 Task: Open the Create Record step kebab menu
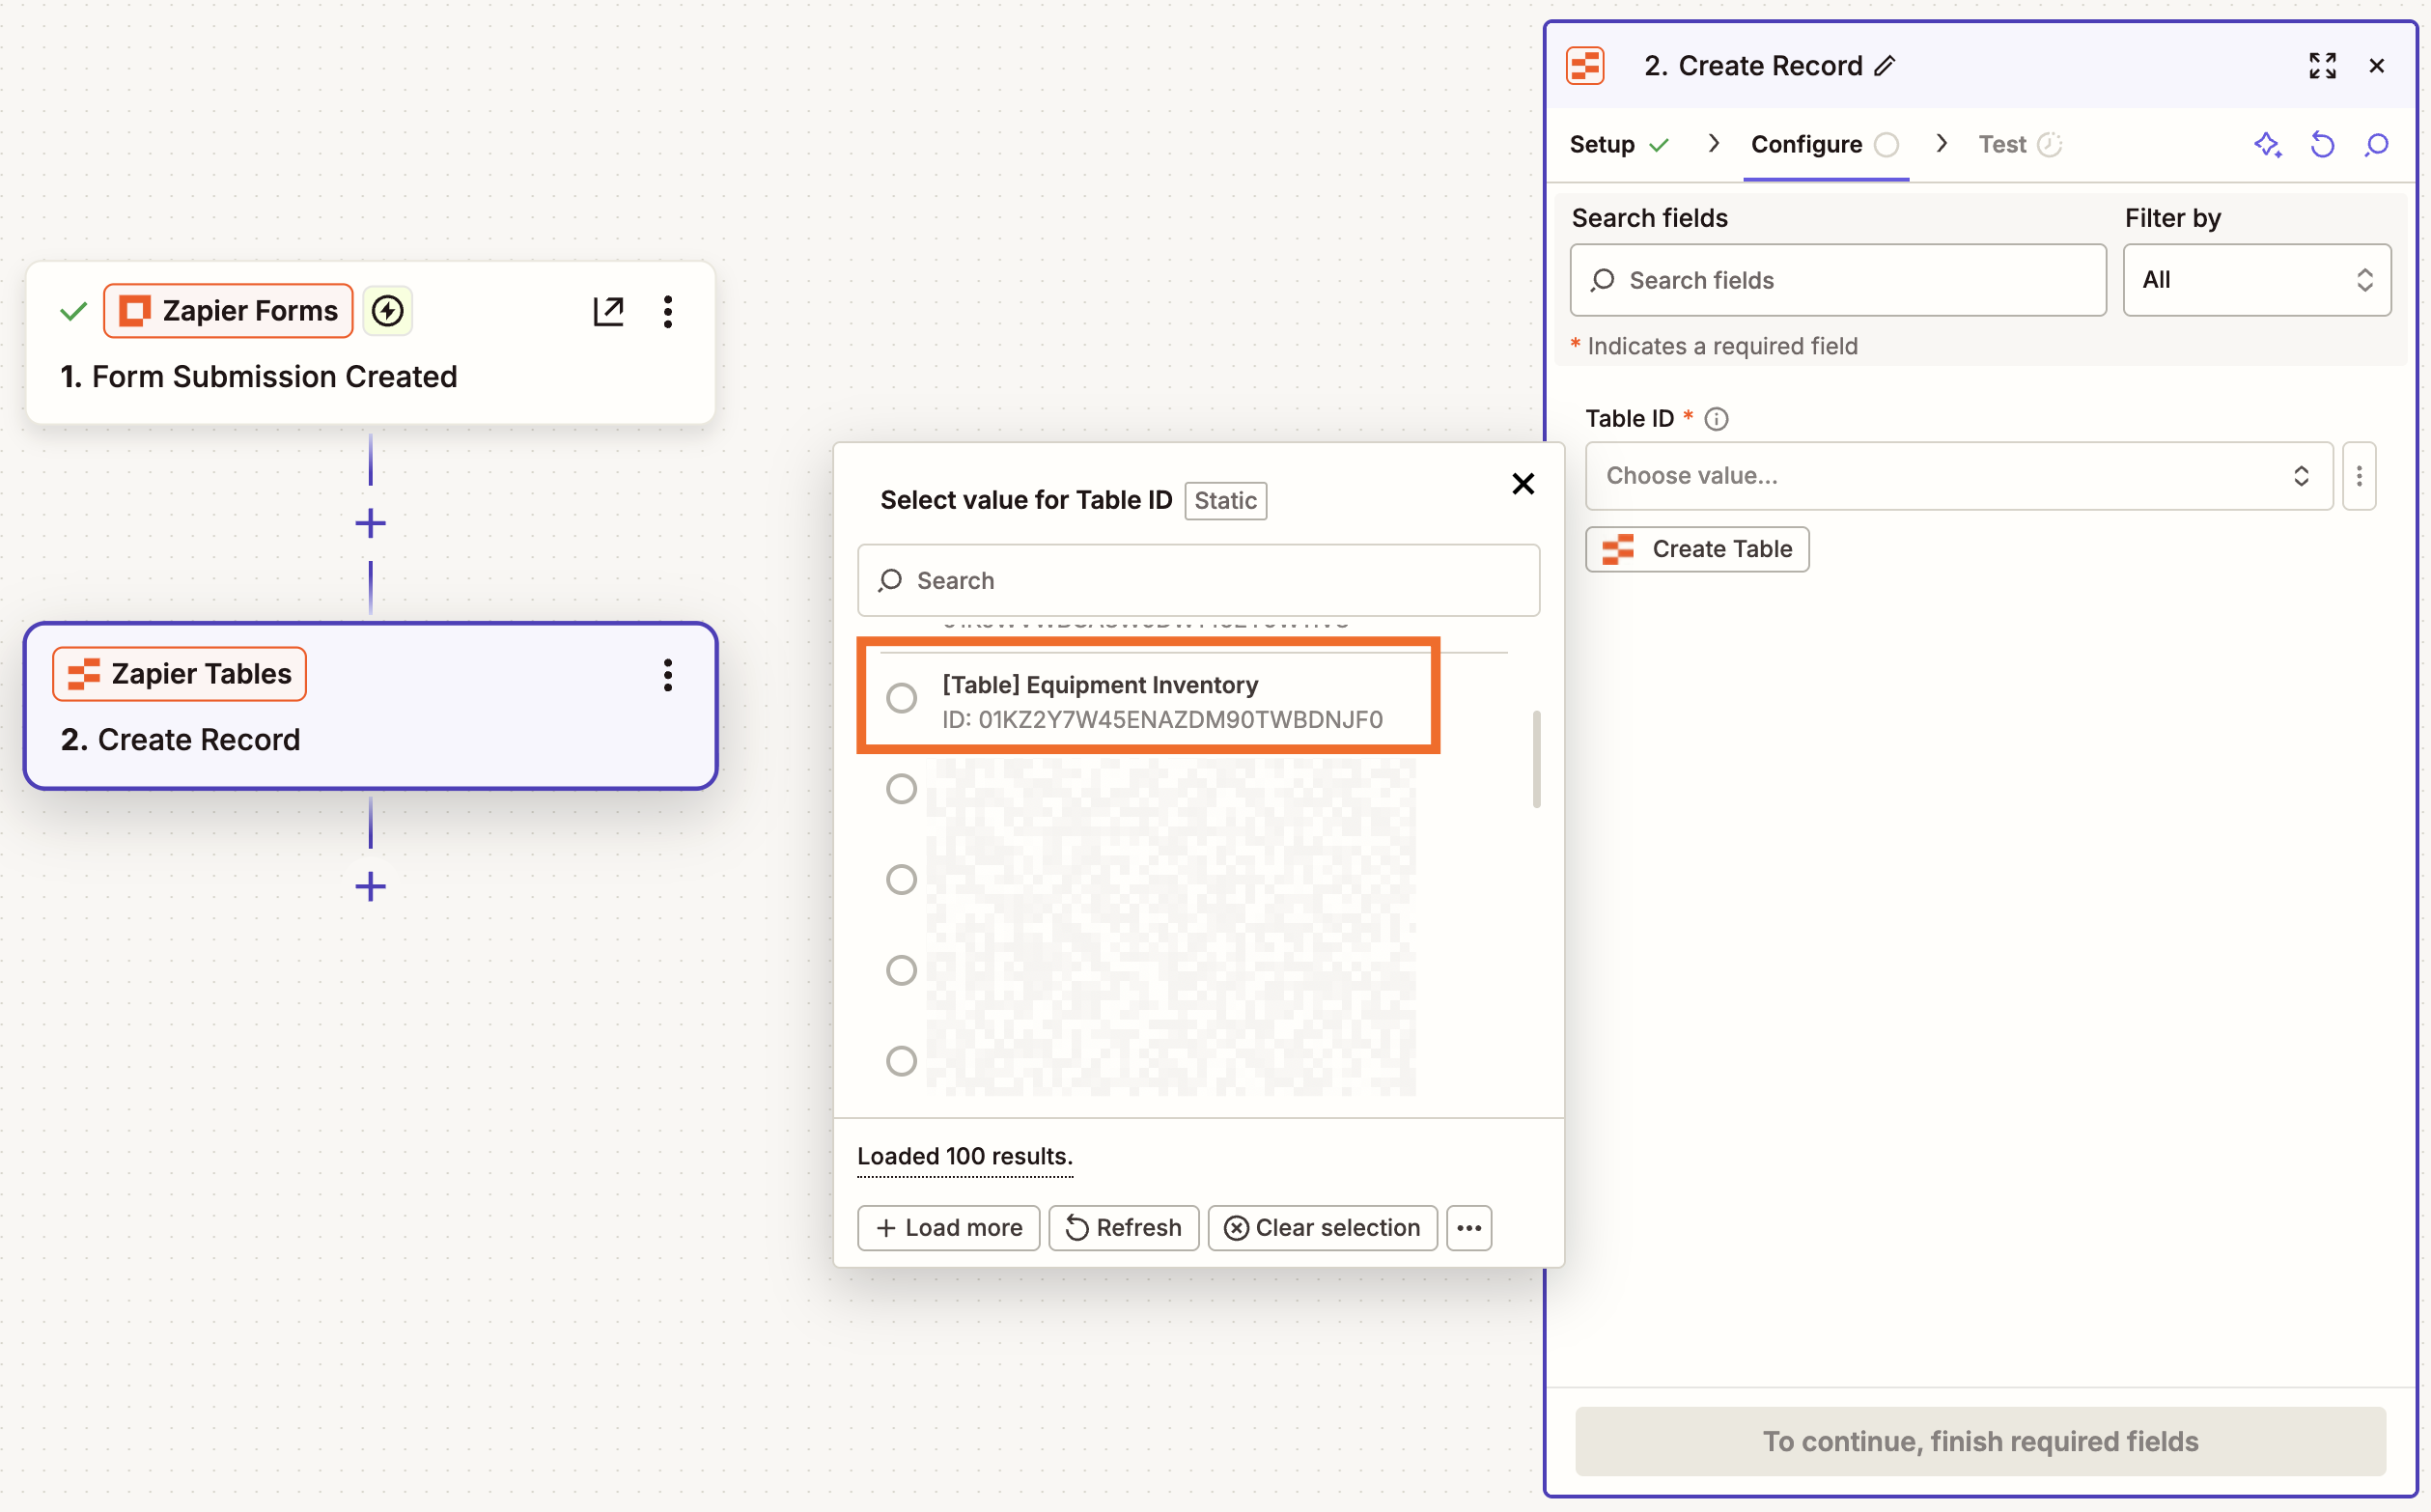pyautogui.click(x=668, y=675)
